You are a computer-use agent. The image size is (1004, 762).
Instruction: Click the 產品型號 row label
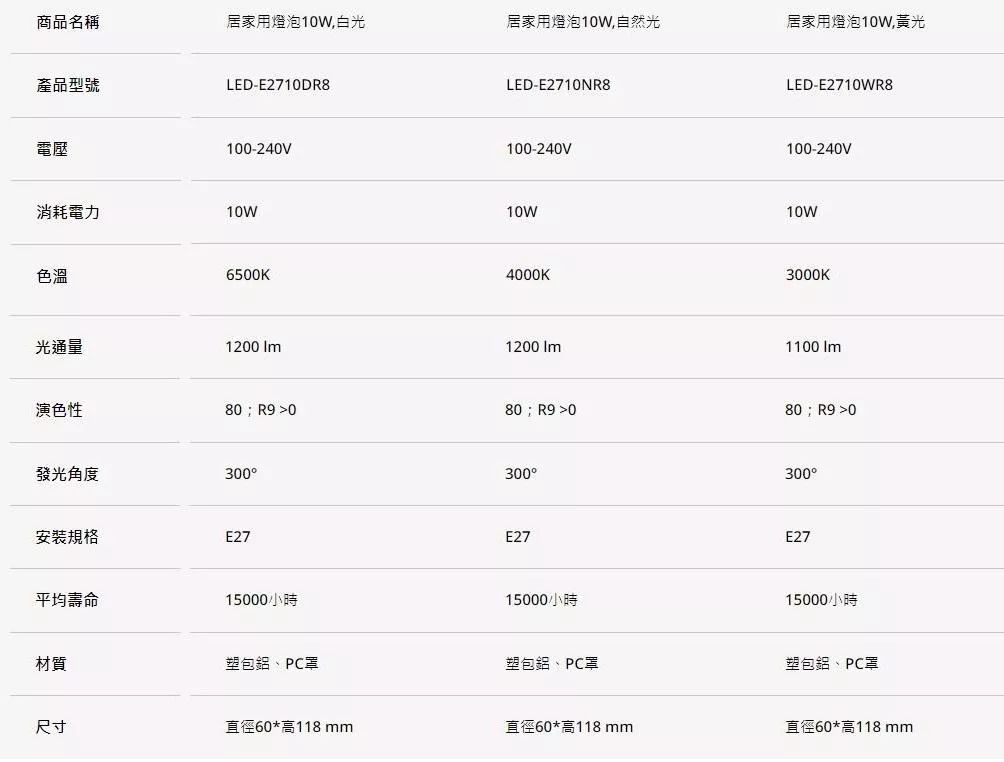tap(67, 86)
